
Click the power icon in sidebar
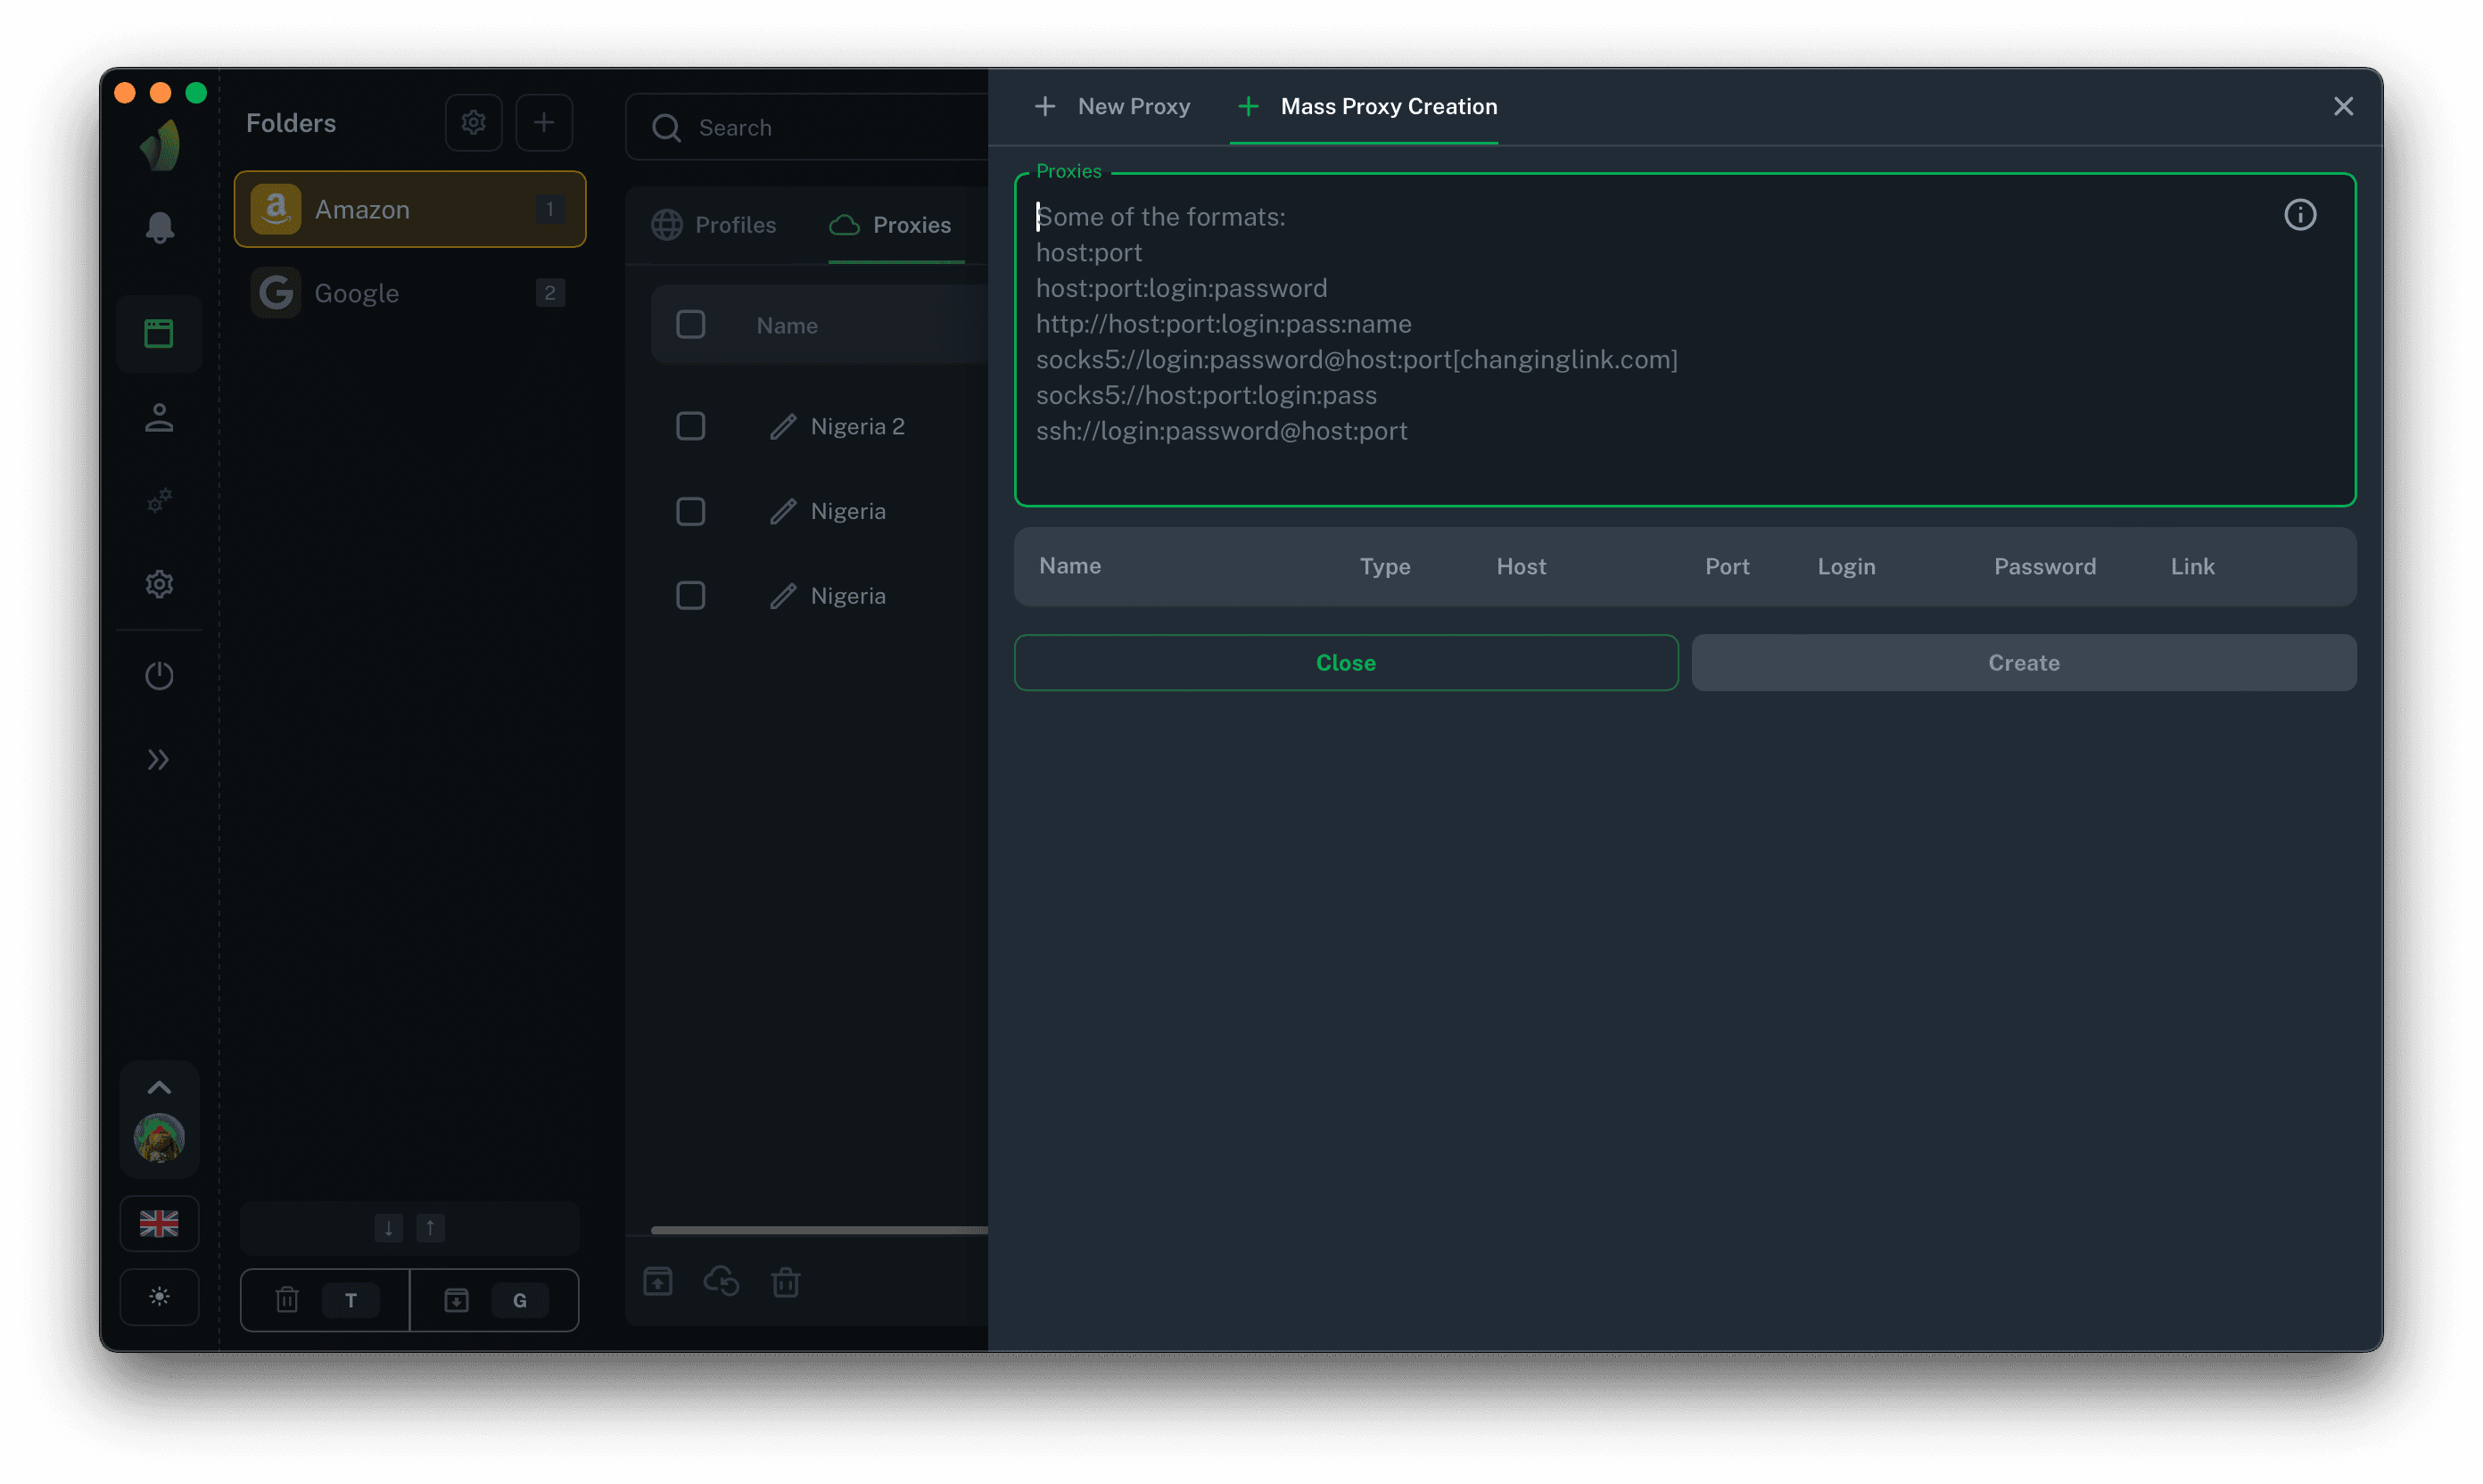click(x=159, y=676)
